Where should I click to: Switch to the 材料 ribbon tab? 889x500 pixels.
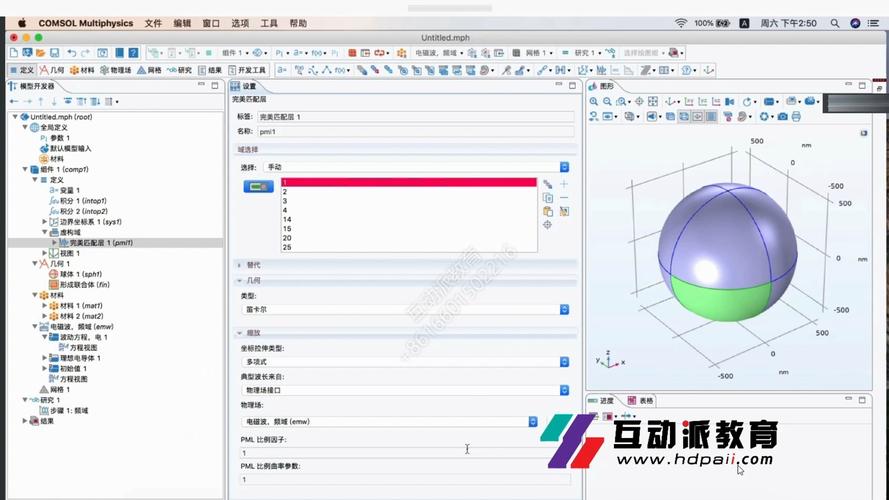[x=82, y=70]
